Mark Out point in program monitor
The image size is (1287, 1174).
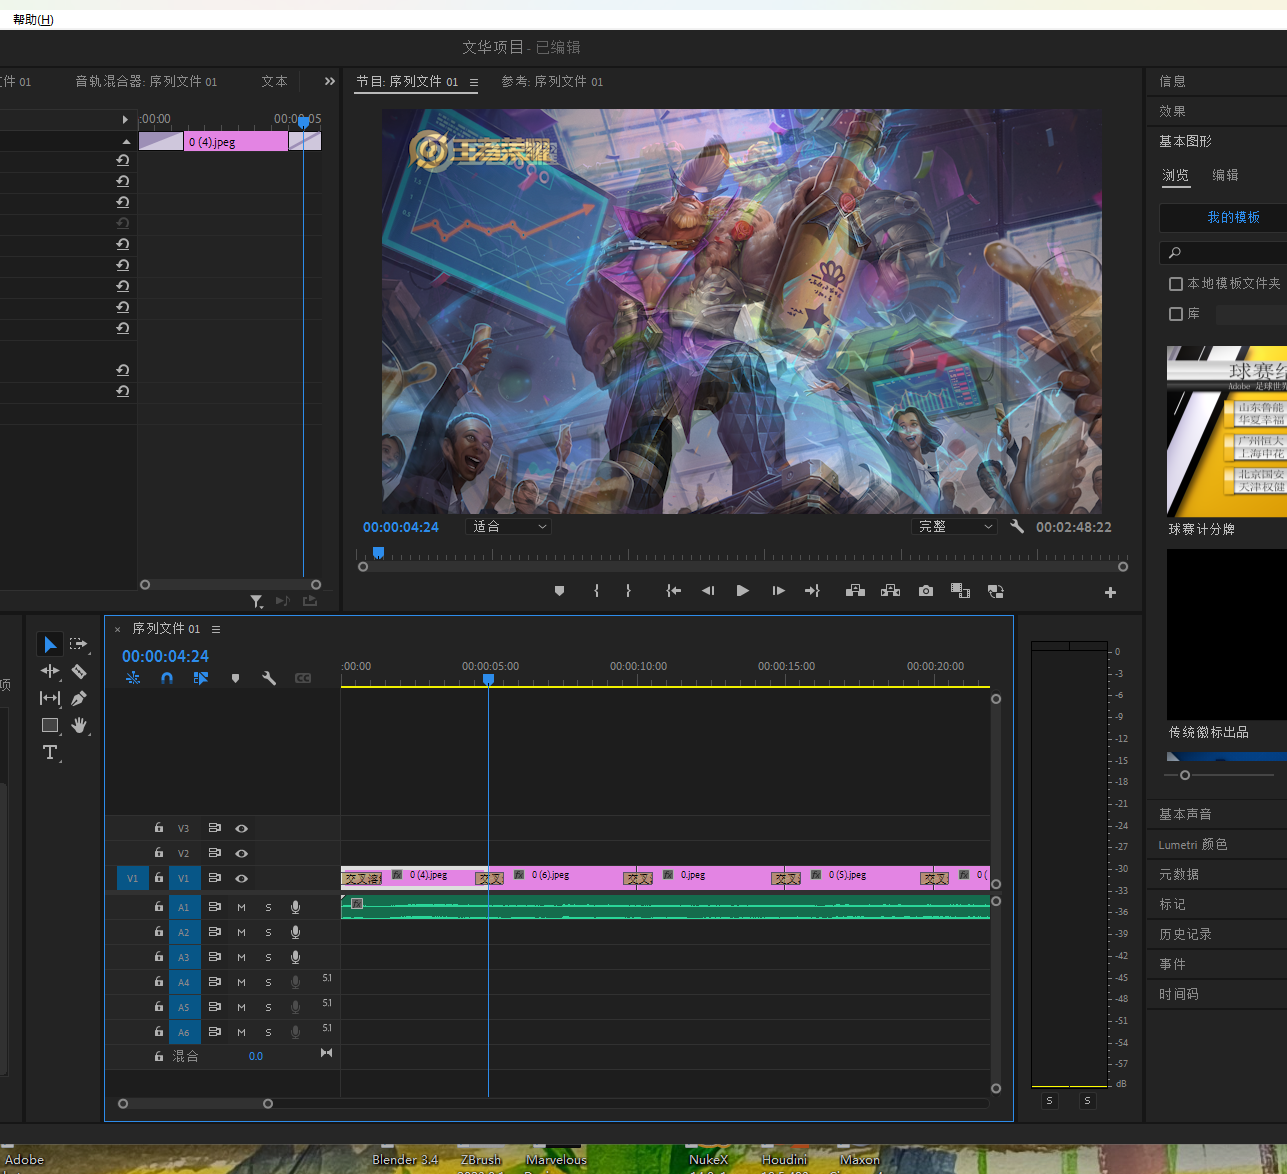(x=628, y=591)
